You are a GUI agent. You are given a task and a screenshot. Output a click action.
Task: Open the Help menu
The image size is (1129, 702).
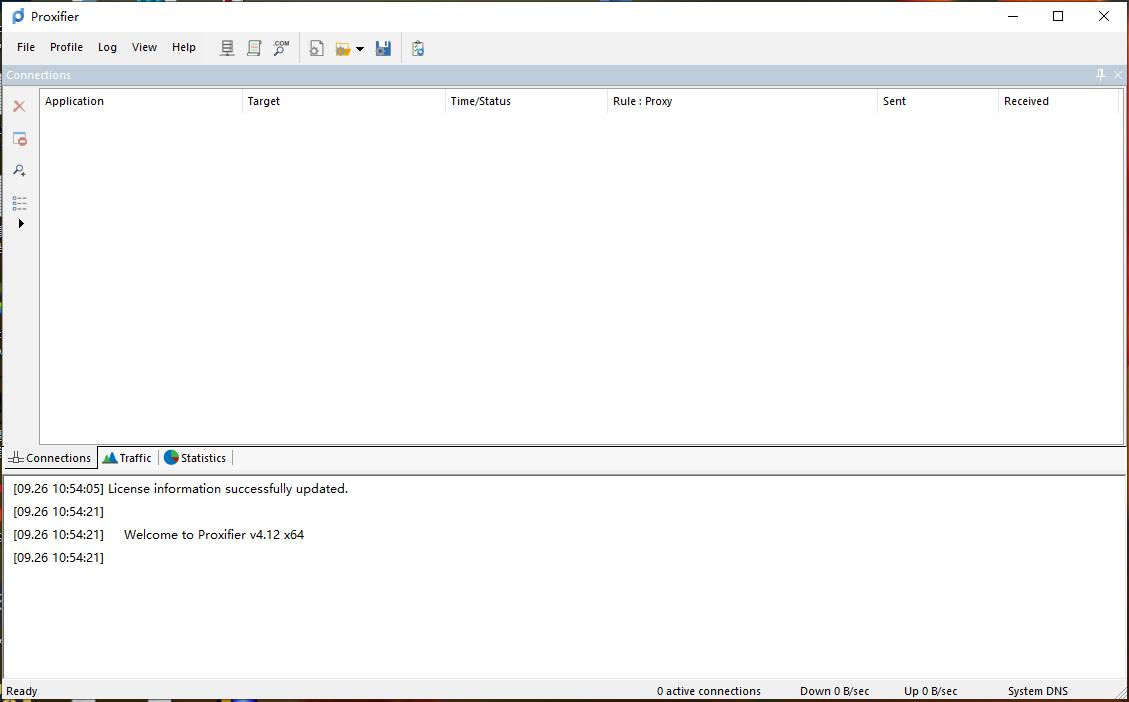[184, 48]
